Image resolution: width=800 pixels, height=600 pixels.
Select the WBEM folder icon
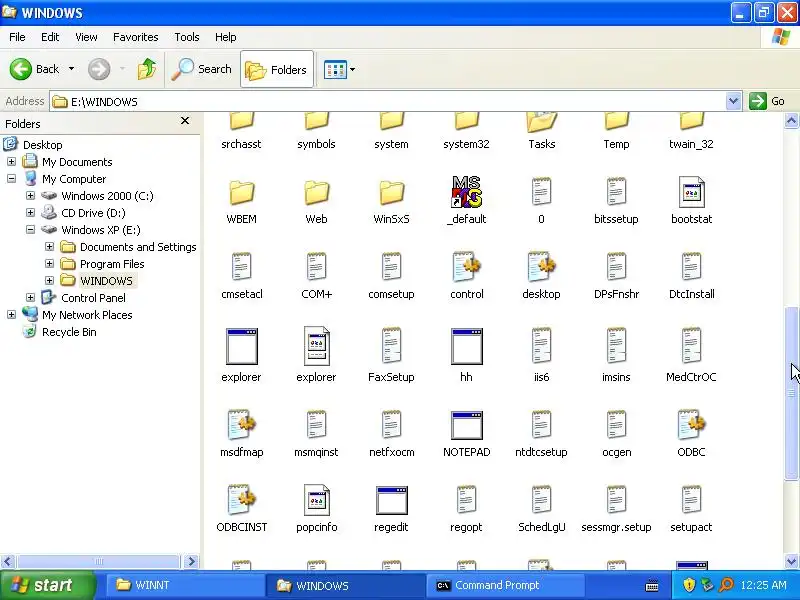coord(241,193)
